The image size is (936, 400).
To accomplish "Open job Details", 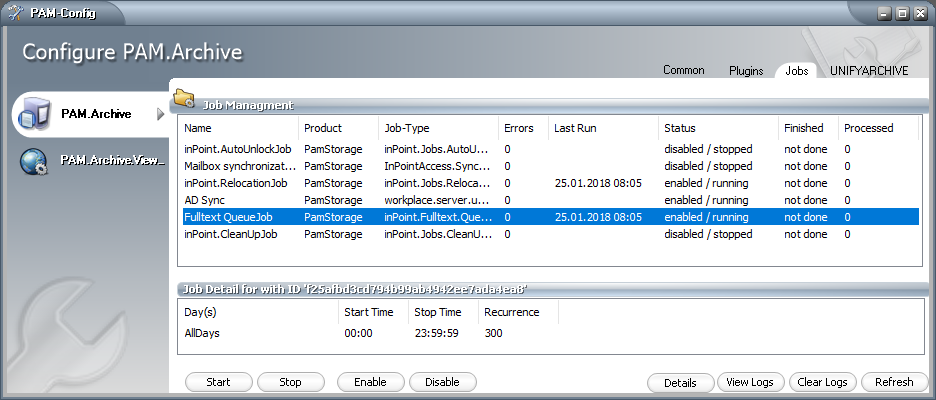I will (681, 383).
